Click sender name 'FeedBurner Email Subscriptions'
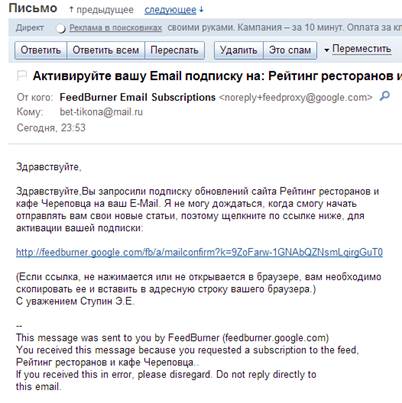Image resolution: width=402 pixels, height=403 pixels. tap(137, 97)
